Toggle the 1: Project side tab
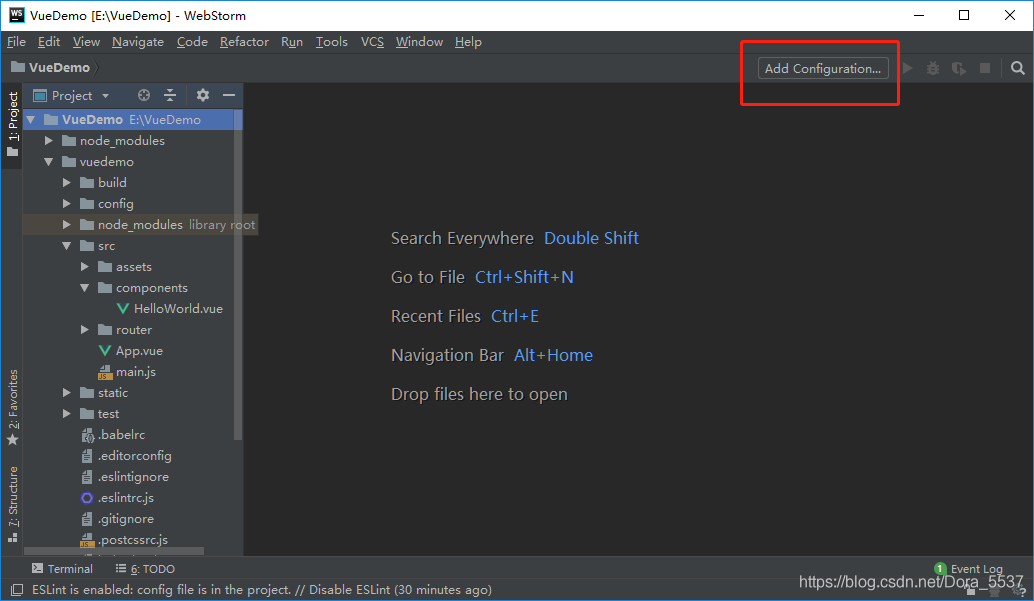 13,125
